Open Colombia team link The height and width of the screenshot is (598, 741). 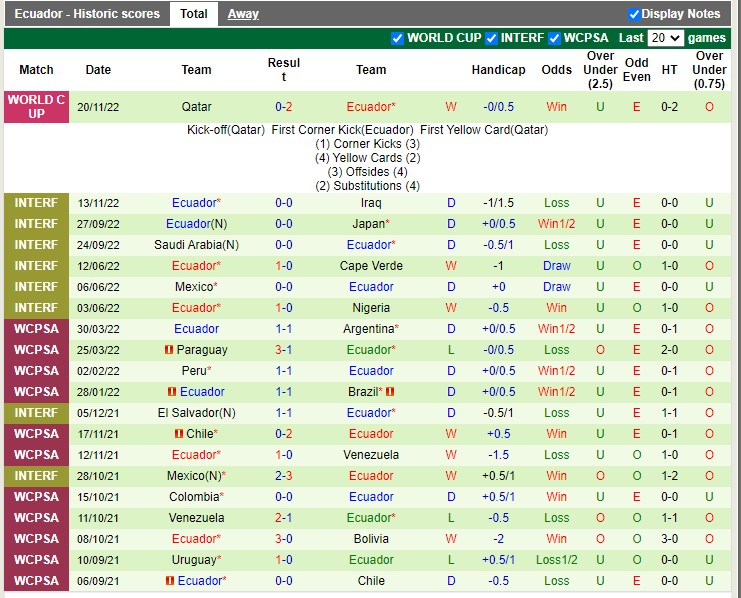point(197,497)
